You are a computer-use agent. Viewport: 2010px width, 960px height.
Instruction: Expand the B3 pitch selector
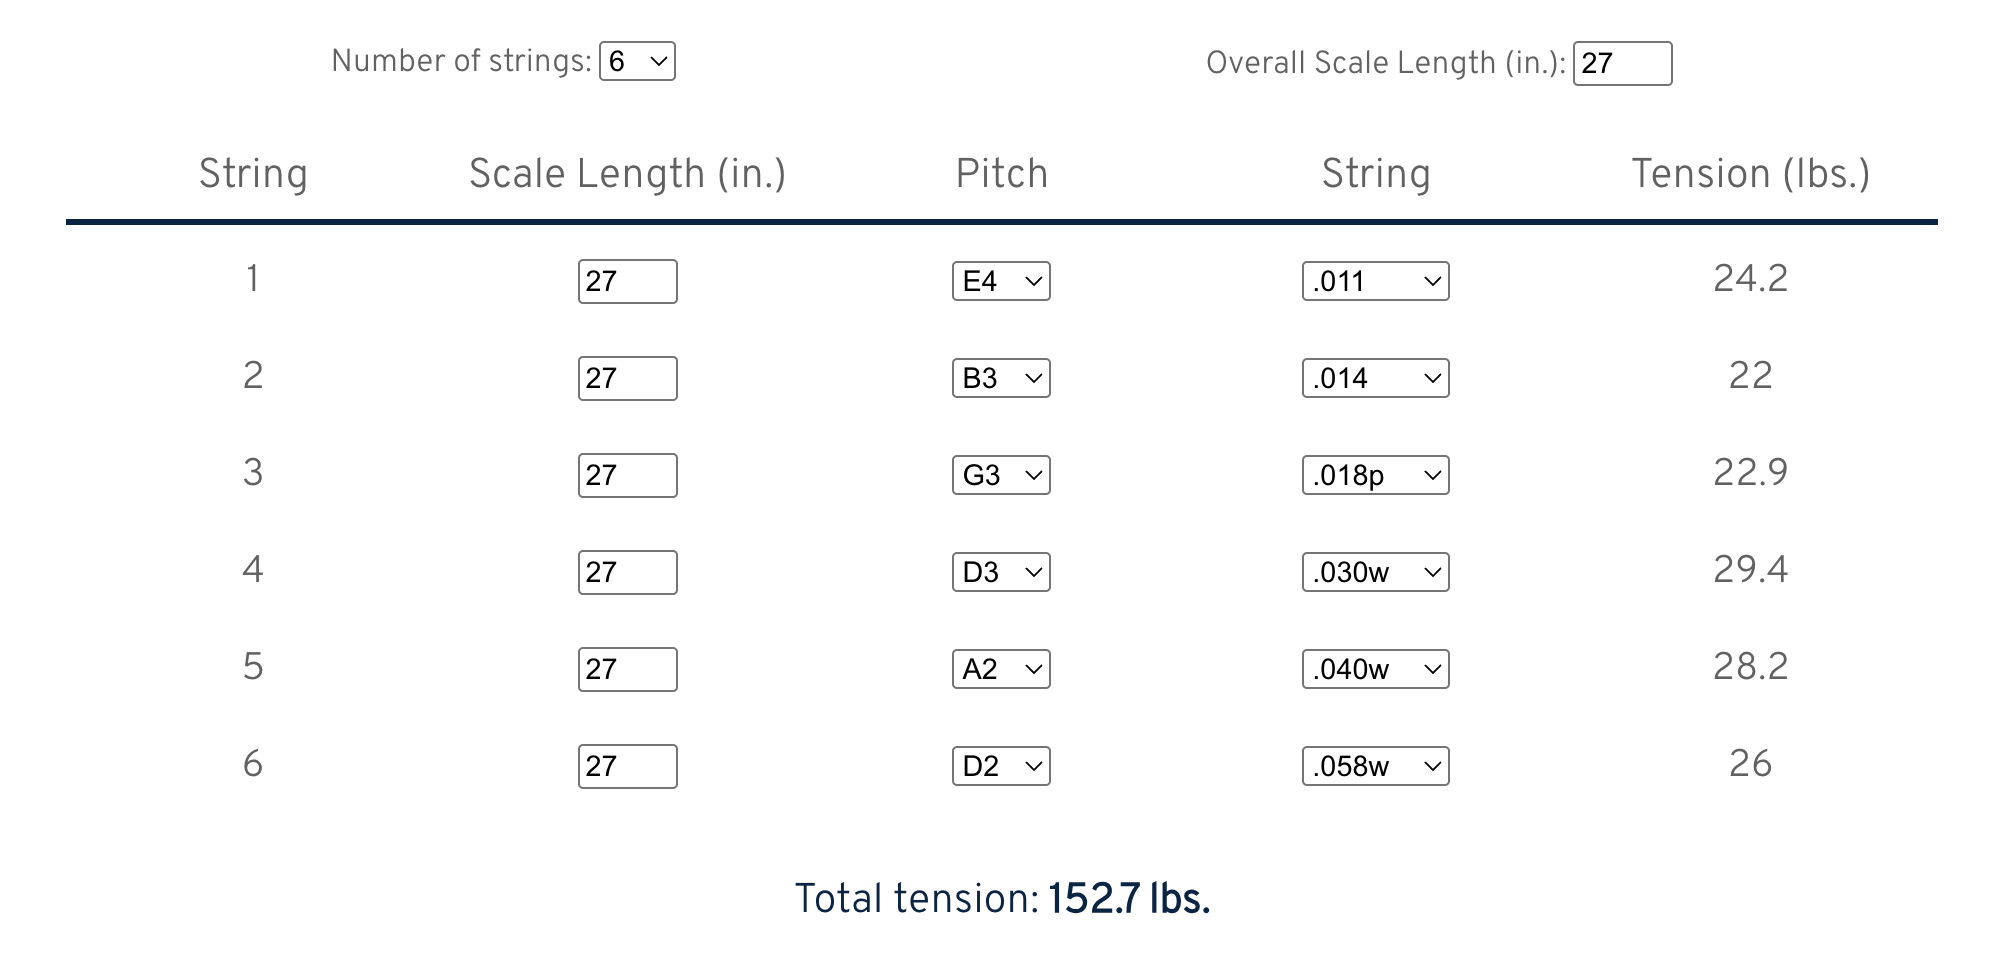tap(1000, 378)
